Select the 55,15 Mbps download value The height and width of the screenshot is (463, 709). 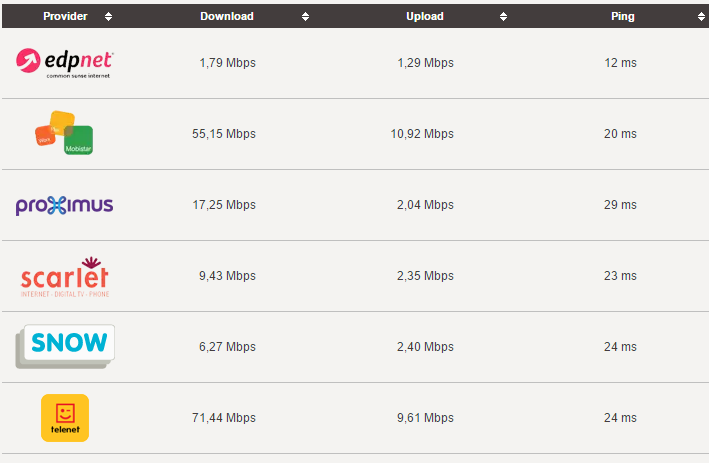[224, 134]
